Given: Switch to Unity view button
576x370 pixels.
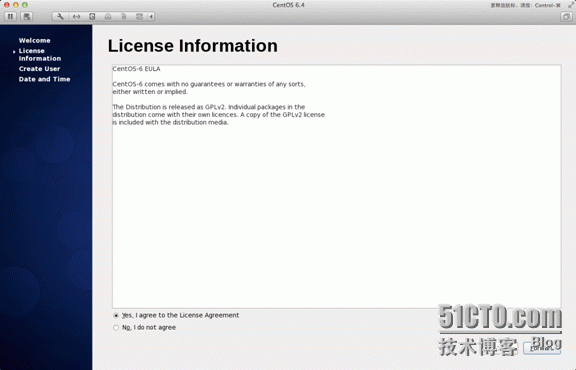Looking at the screenshot, I should pos(566,17).
